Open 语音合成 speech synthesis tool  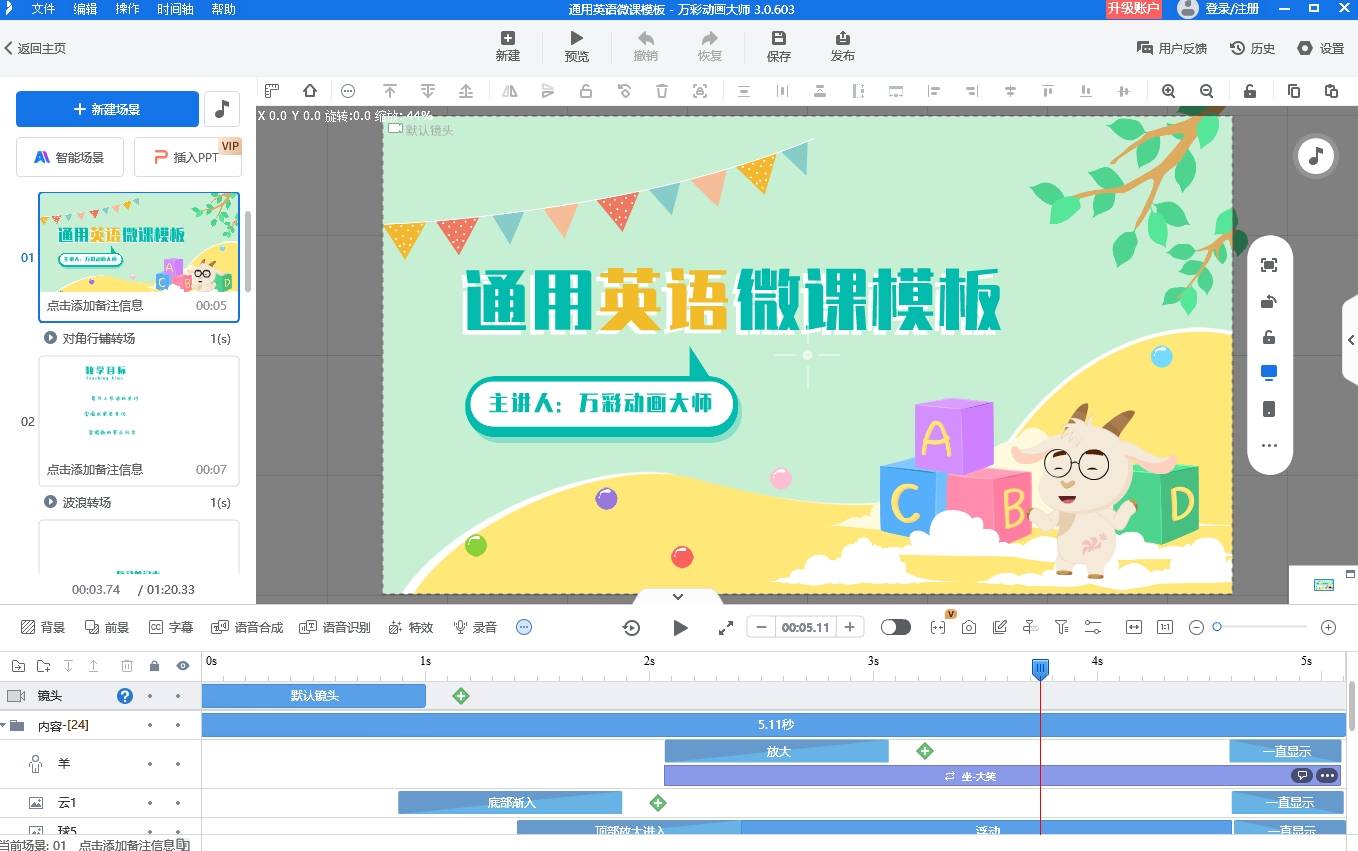coord(246,627)
